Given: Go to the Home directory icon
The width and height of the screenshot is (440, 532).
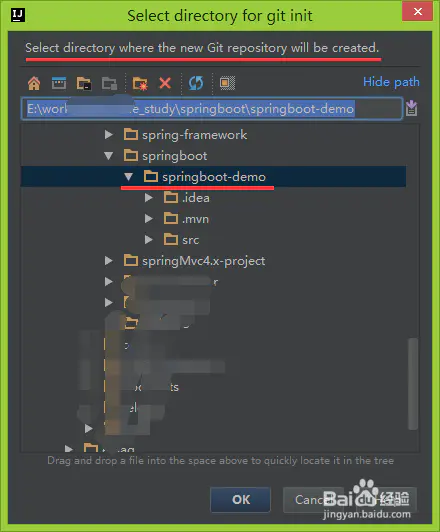Looking at the screenshot, I should 34,83.
